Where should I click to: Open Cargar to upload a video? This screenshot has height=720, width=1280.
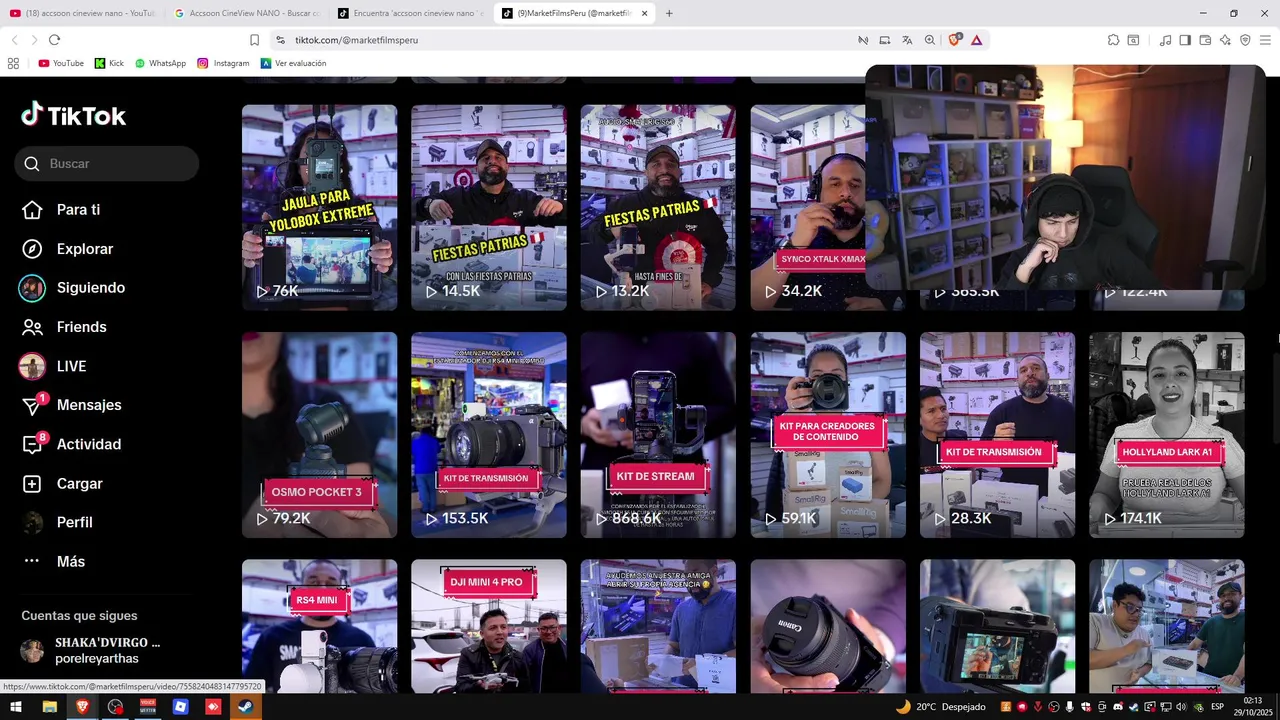coord(62,484)
